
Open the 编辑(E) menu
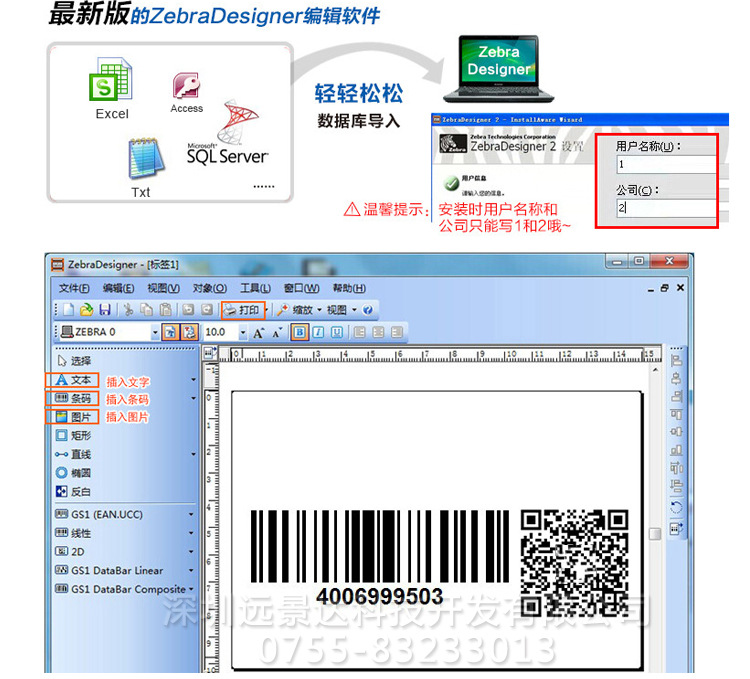pyautogui.click(x=118, y=288)
